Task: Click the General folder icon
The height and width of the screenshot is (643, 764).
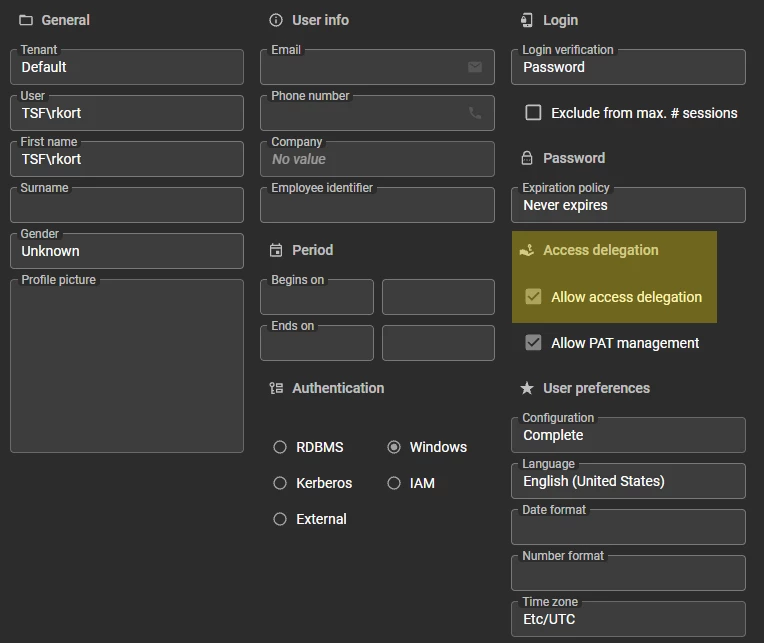Action: tap(26, 20)
